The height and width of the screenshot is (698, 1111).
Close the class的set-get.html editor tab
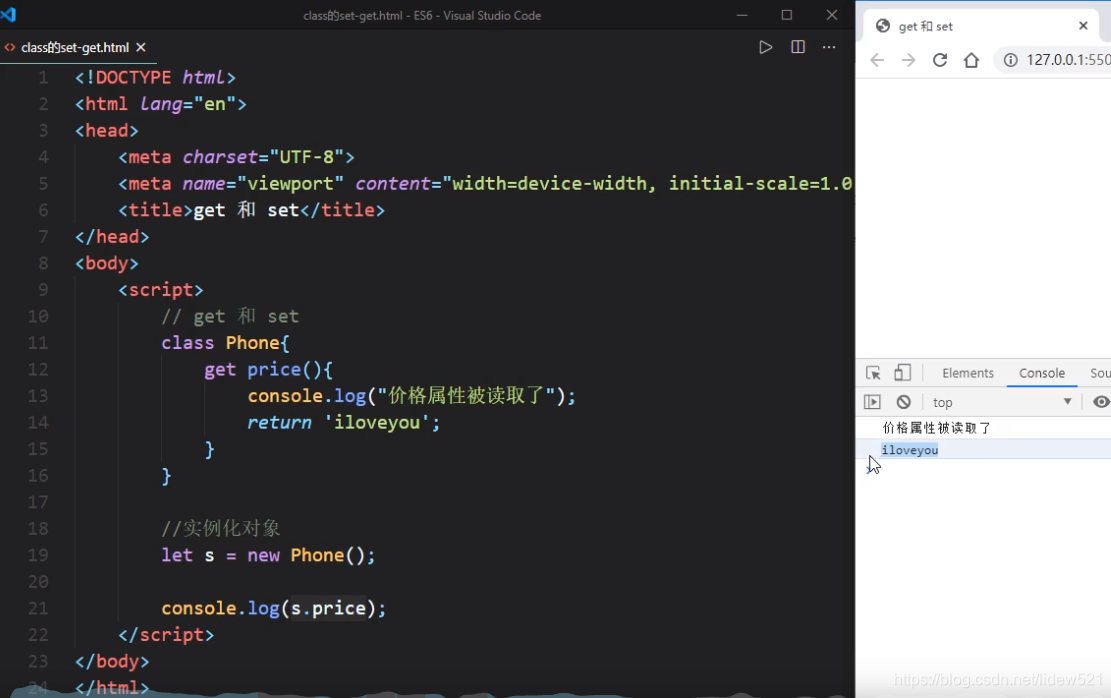point(141,47)
